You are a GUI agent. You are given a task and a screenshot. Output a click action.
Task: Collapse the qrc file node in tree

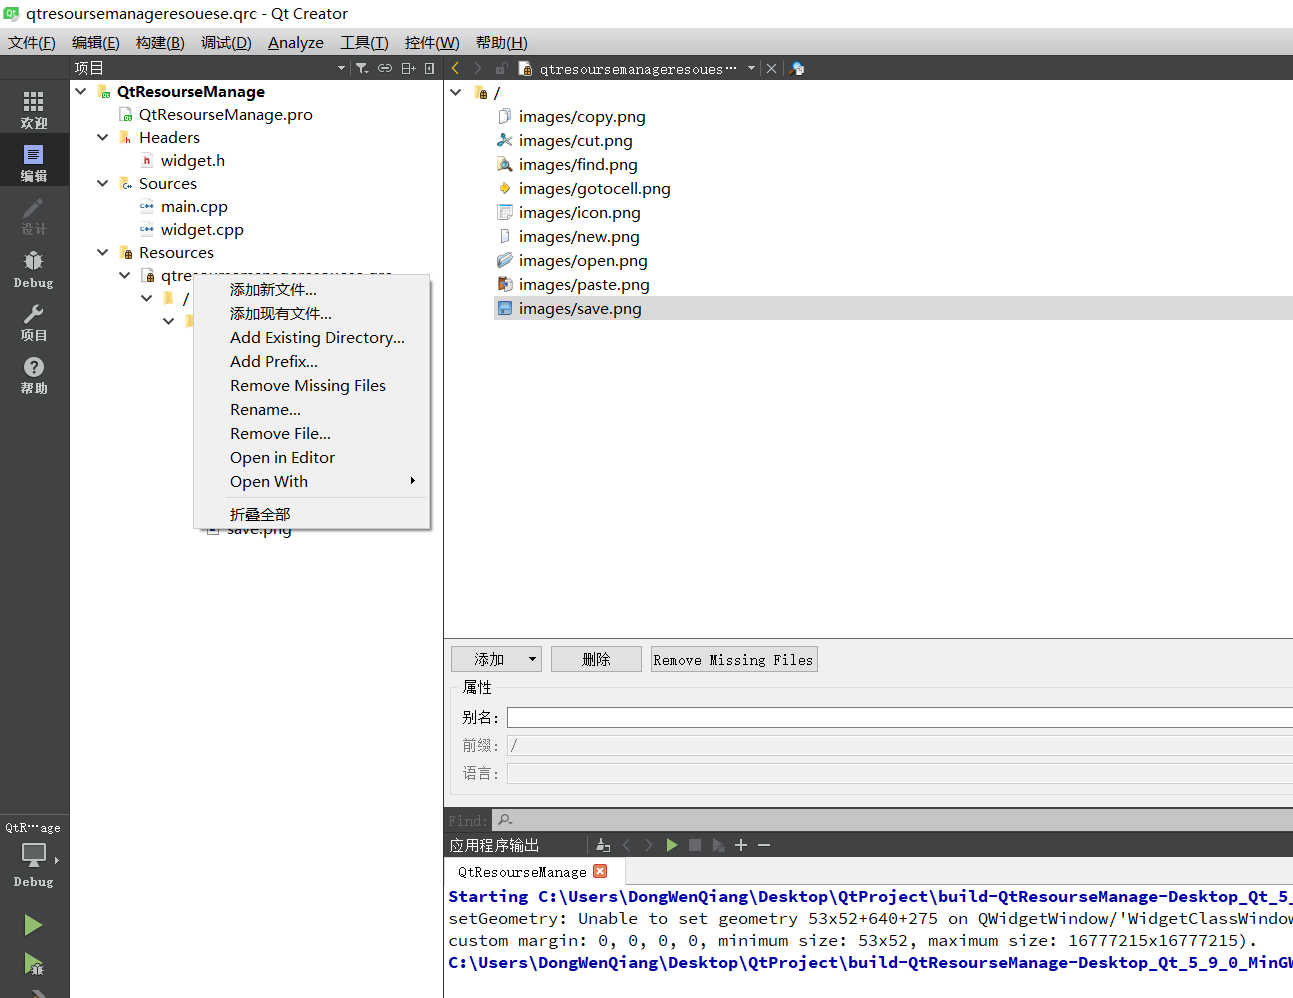coord(124,275)
